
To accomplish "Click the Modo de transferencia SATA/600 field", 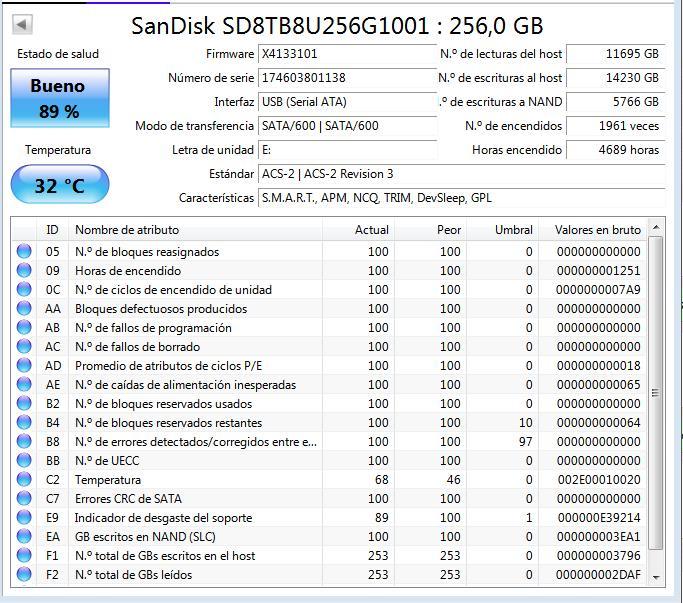I will (347, 126).
